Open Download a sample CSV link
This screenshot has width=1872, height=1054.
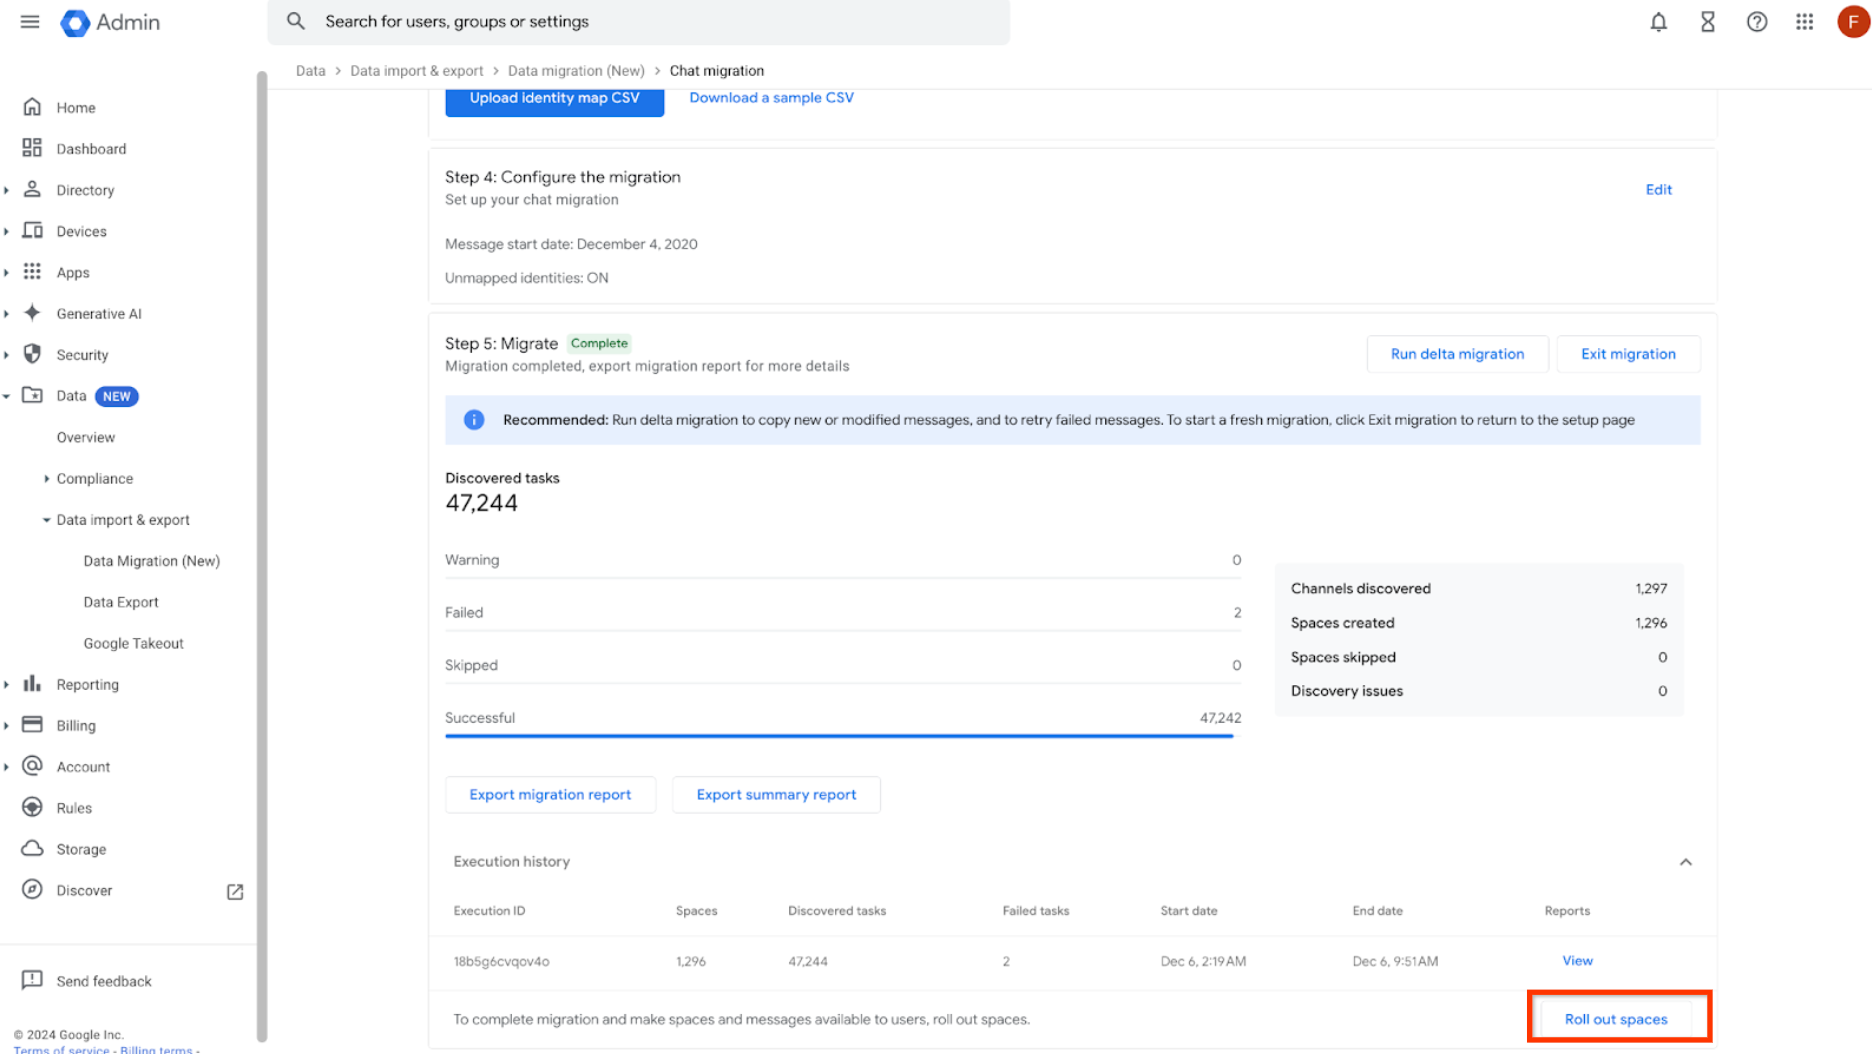770,97
